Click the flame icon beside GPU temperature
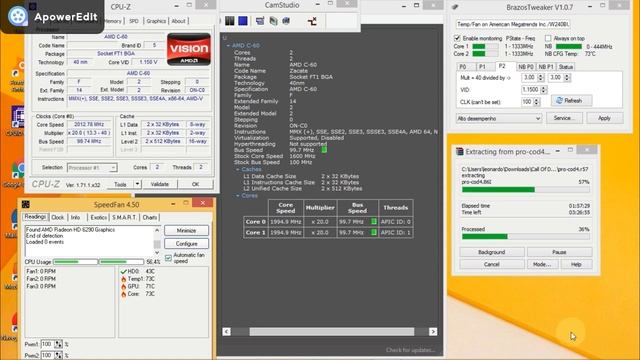This screenshot has height=360, width=640. [123, 287]
